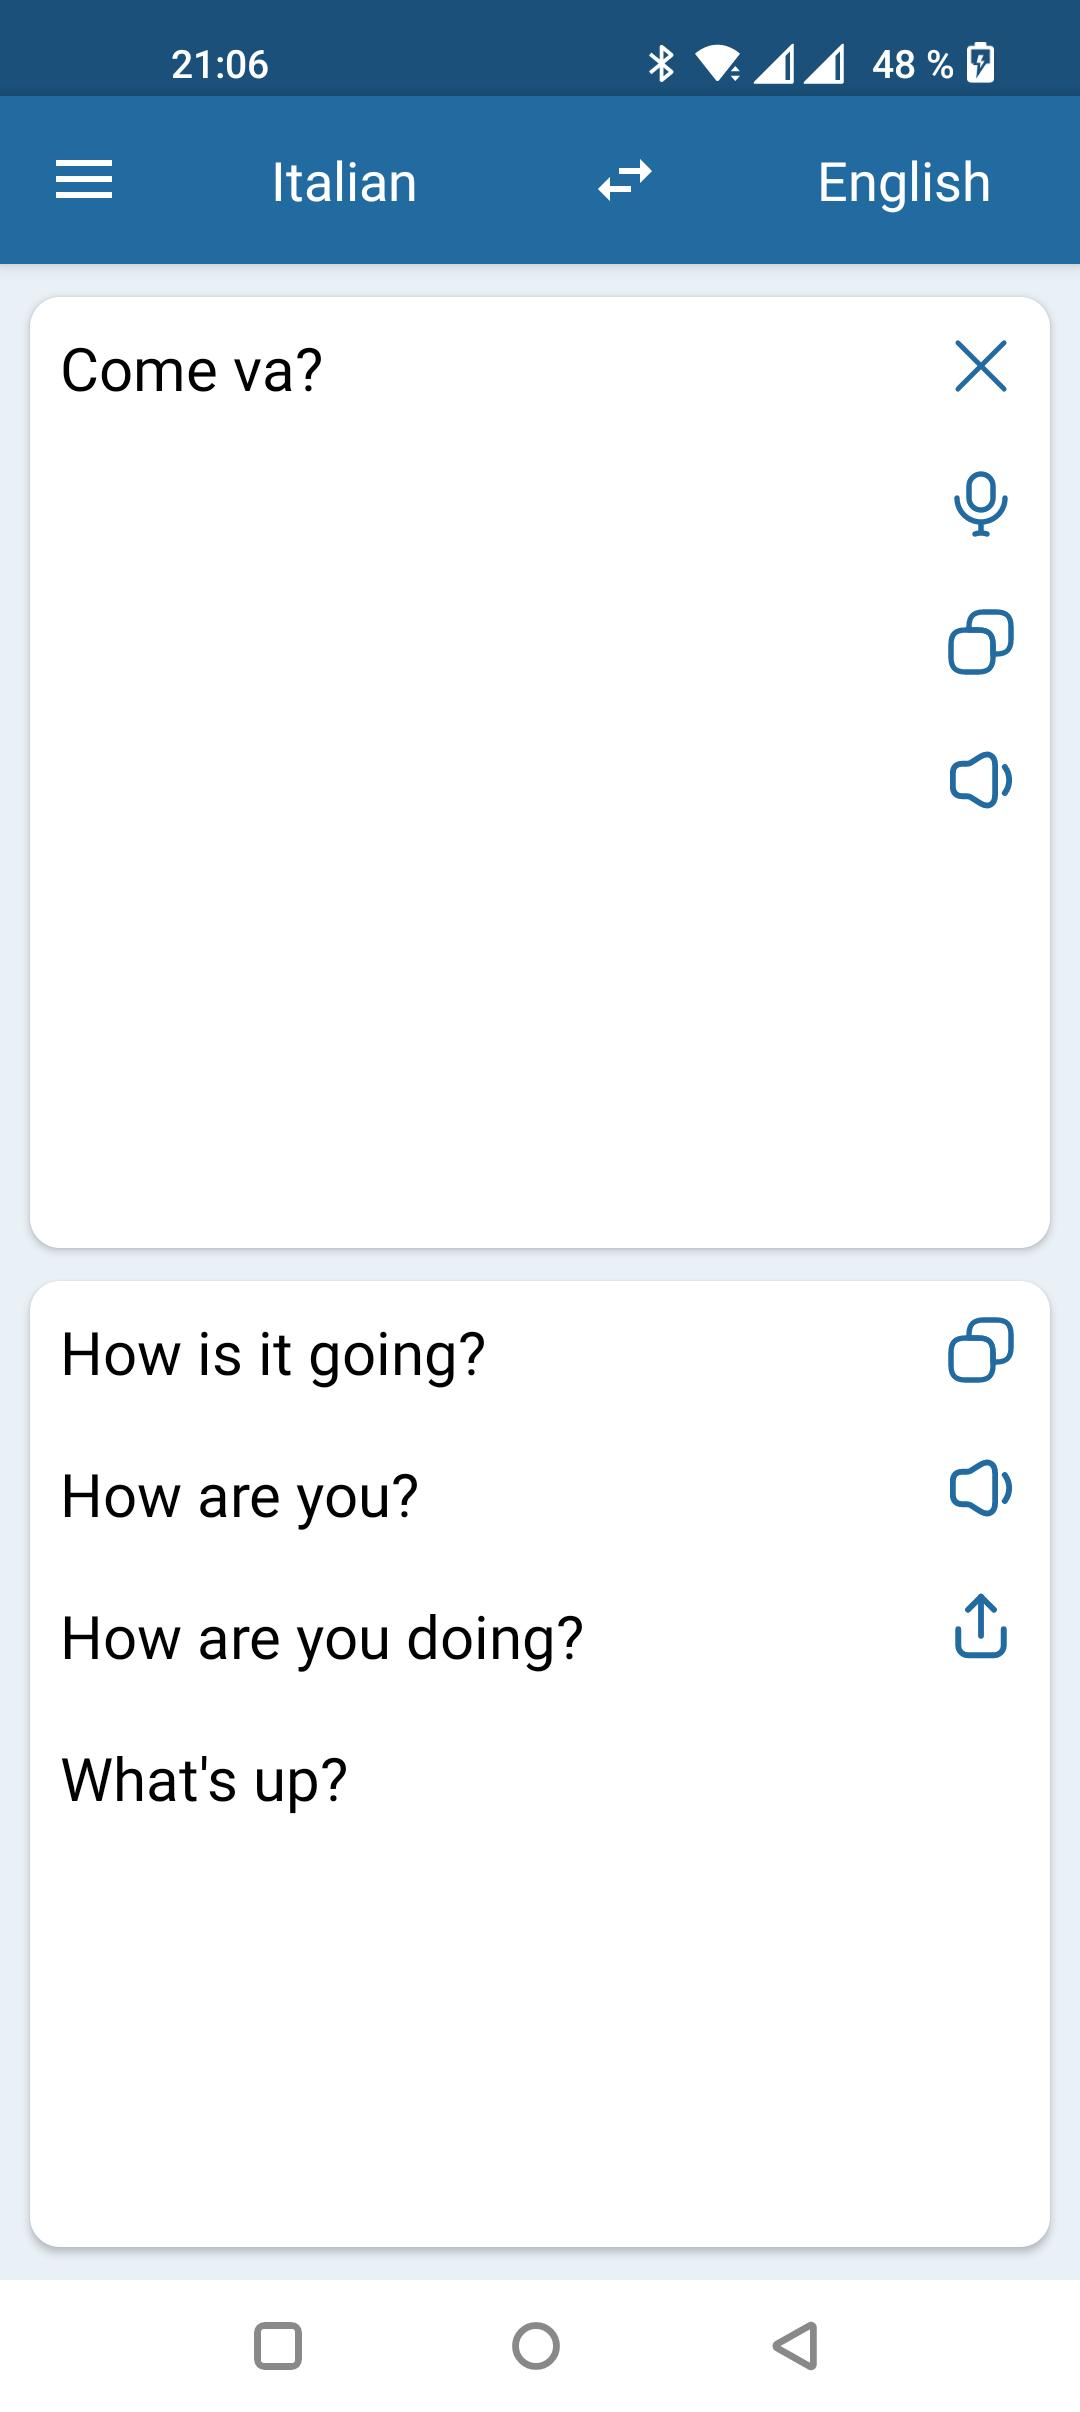Image resolution: width=1080 pixels, height=2412 pixels.
Task: Share the translation via share icon
Action: click(980, 1626)
